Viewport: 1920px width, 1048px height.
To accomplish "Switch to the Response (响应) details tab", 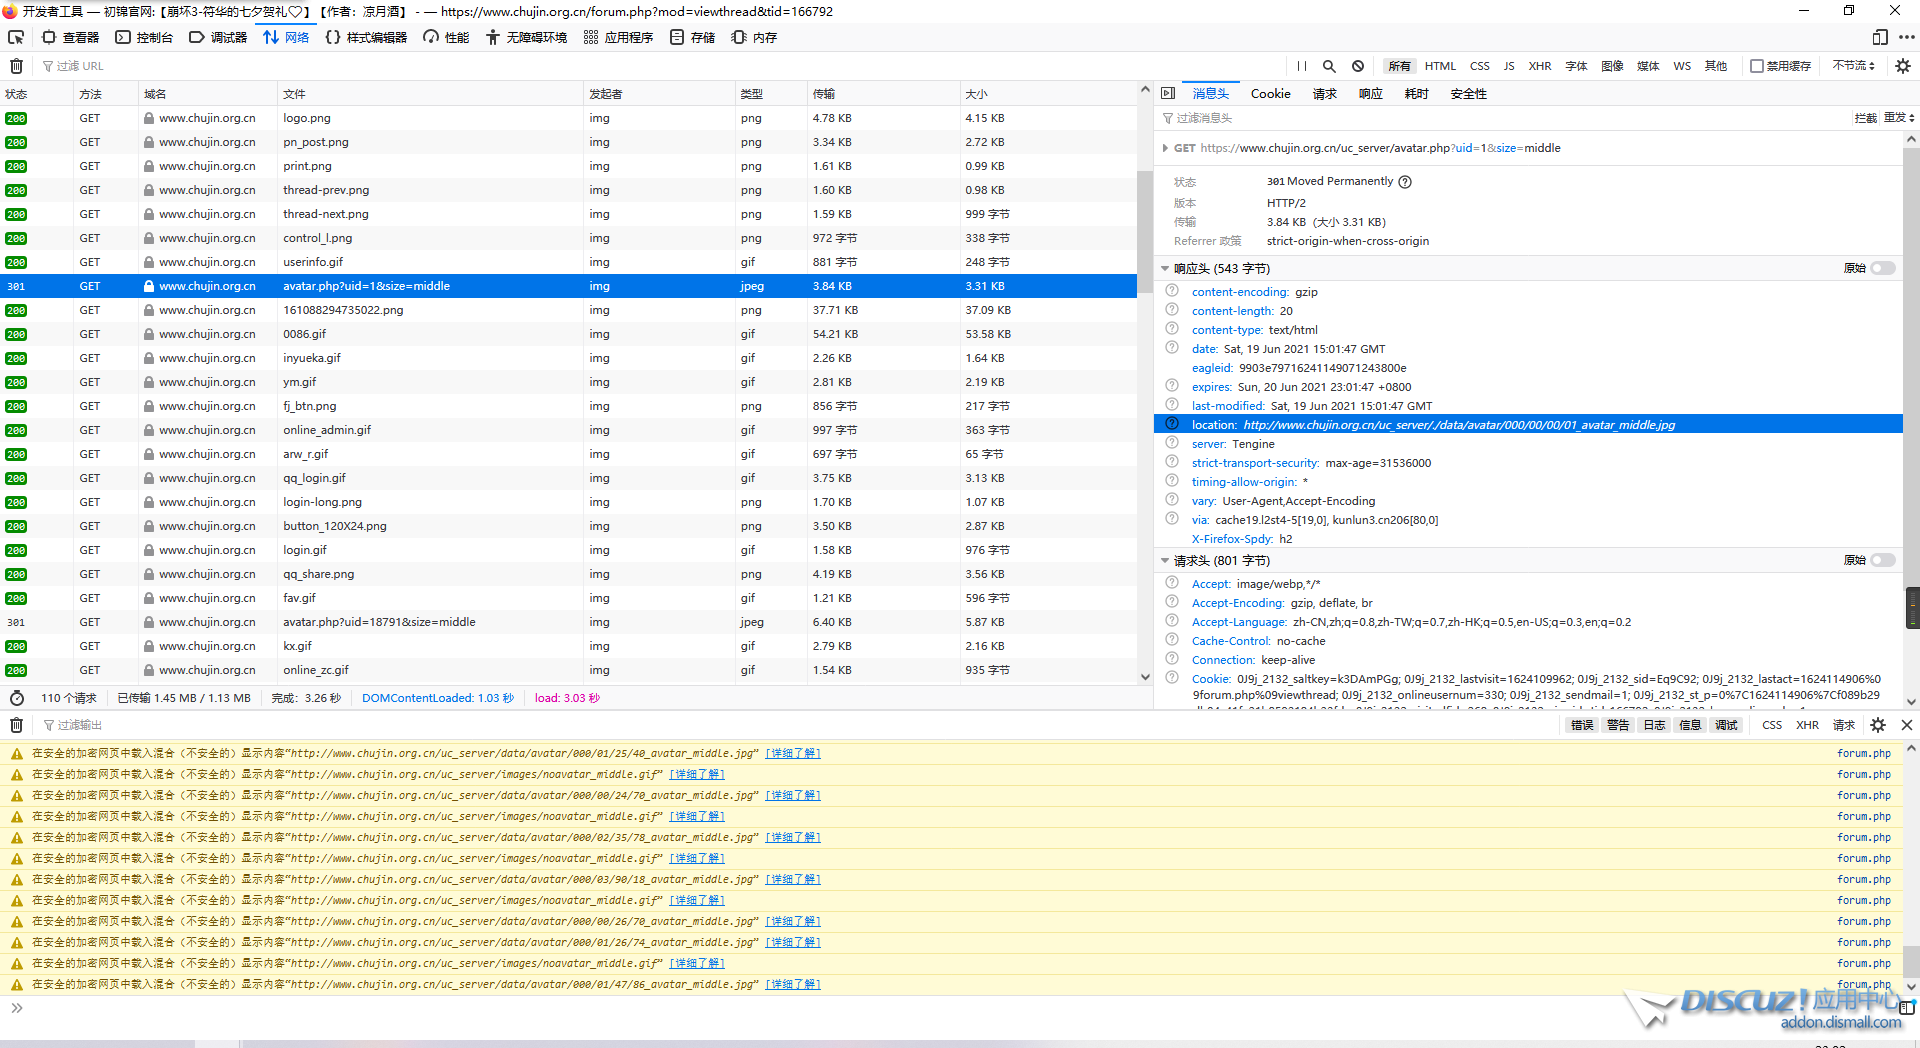I will (1370, 93).
